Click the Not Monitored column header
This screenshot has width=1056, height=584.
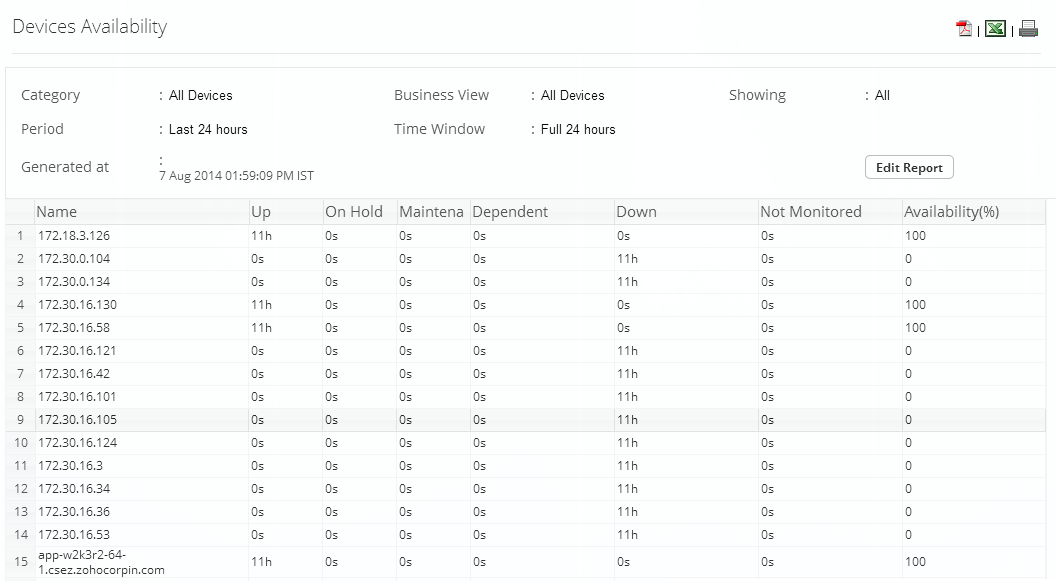tap(810, 212)
